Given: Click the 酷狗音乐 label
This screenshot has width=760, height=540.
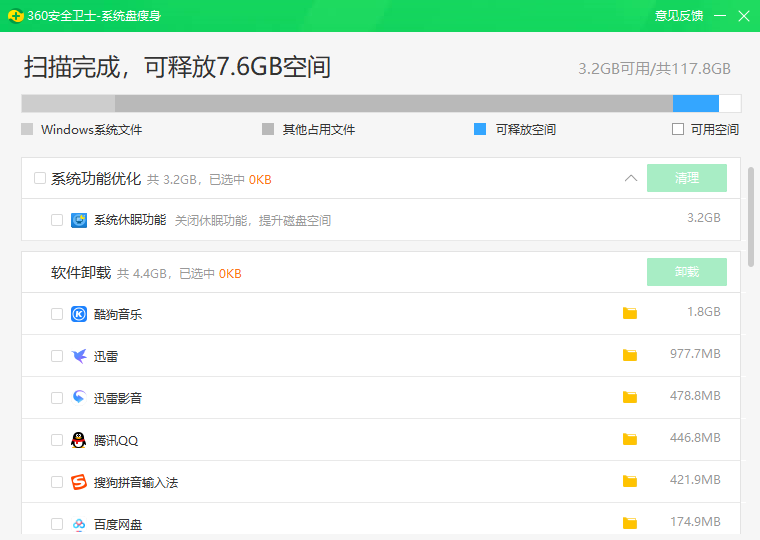Looking at the screenshot, I should tap(118, 315).
